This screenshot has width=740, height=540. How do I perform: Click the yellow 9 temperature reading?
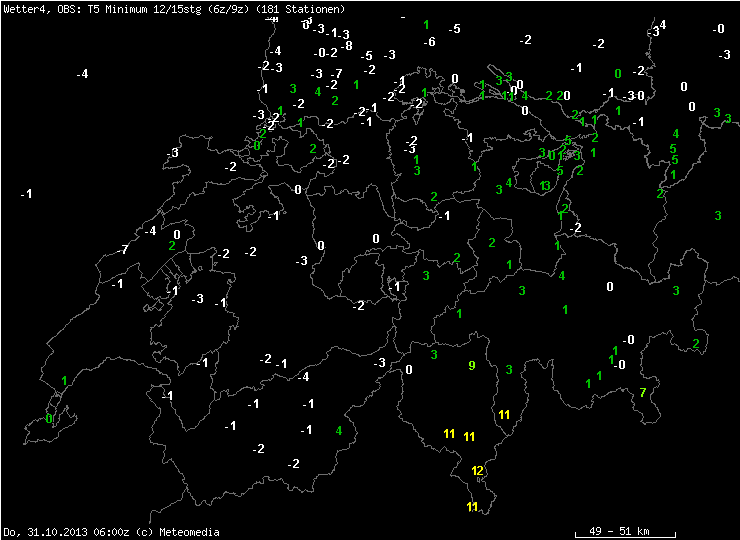472,366
